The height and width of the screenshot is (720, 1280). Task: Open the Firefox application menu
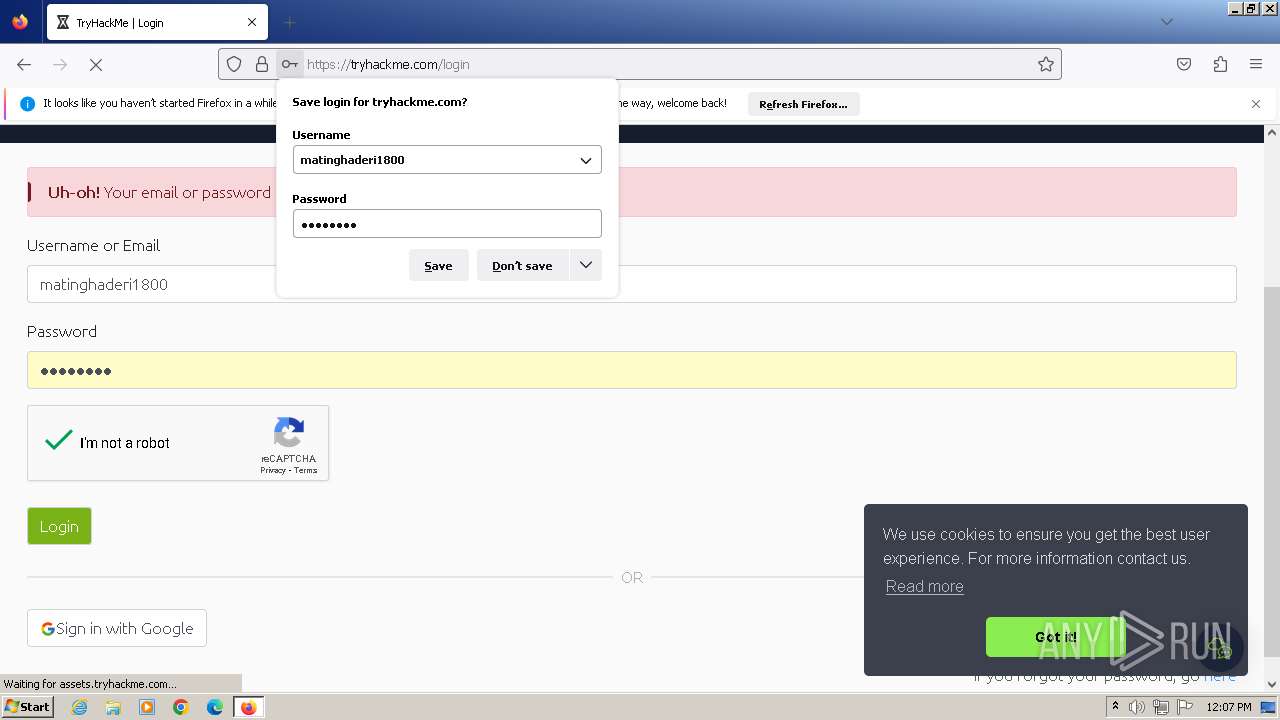[x=1256, y=64]
